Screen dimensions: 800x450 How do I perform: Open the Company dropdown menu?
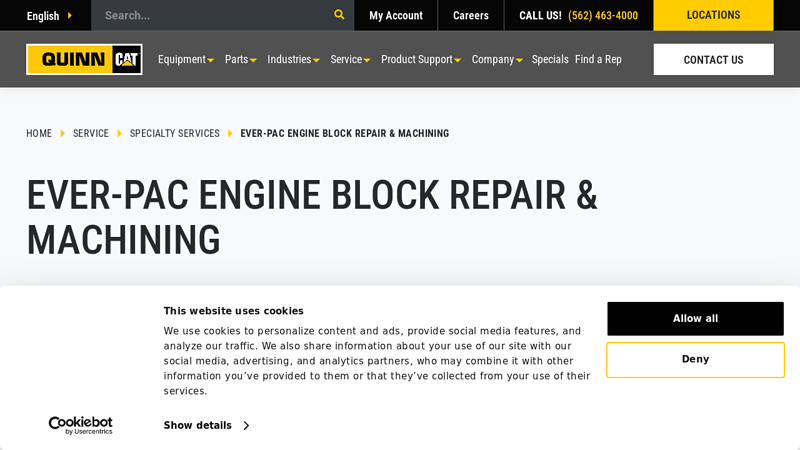click(497, 59)
